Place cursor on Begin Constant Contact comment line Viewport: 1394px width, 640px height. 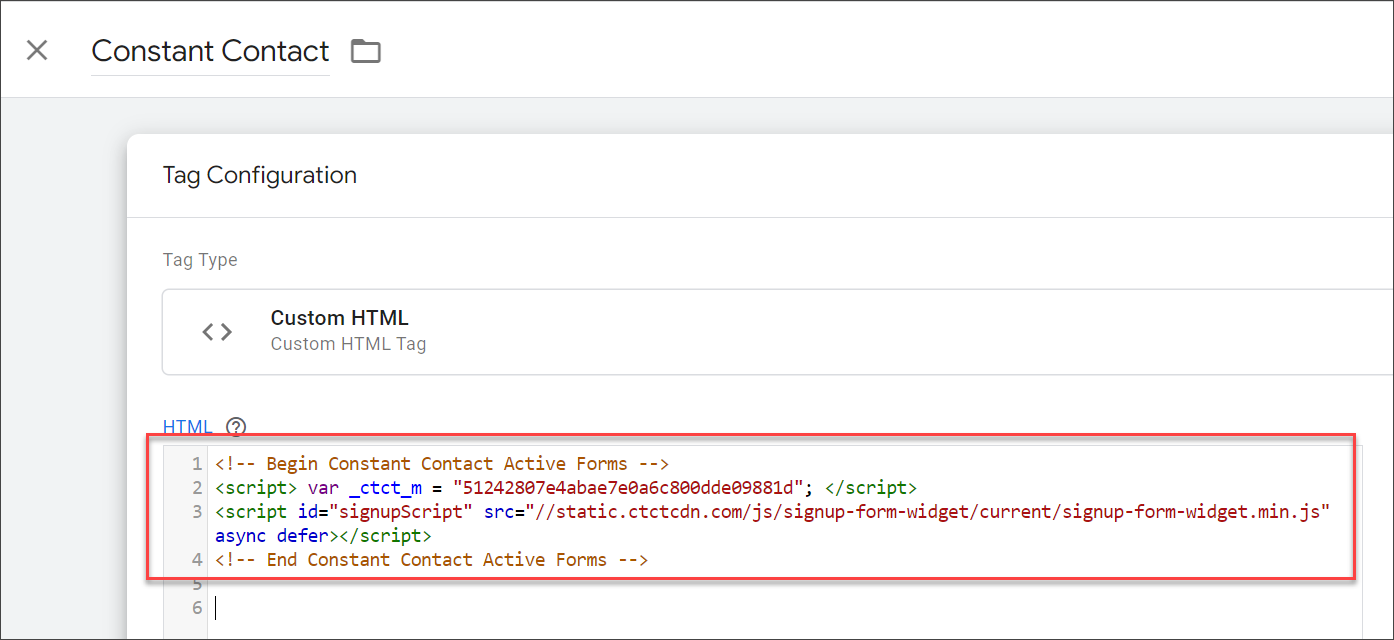pos(441,464)
